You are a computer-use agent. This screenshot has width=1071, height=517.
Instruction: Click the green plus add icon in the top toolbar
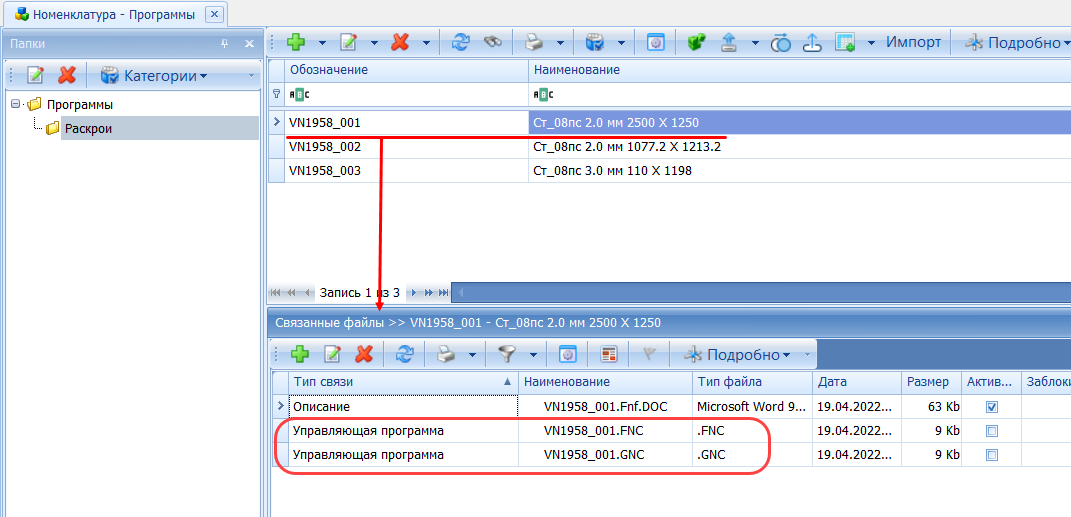pyautogui.click(x=295, y=42)
